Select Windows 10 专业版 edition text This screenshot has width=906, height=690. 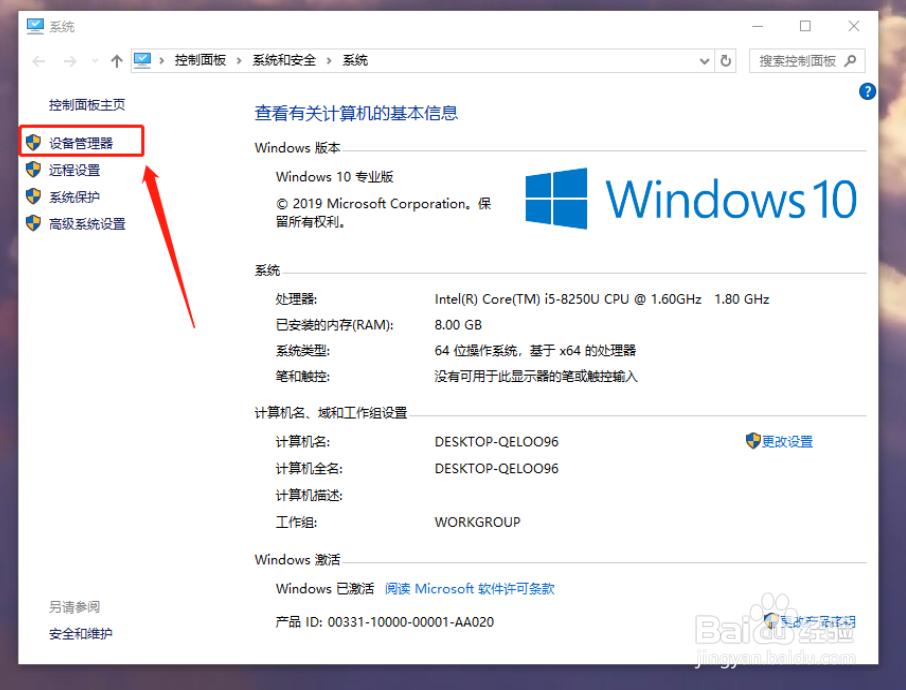click(x=335, y=177)
